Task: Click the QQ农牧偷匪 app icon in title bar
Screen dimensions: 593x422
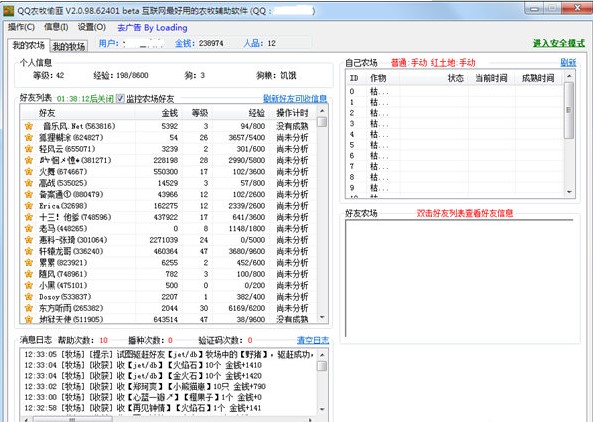Action: tap(8, 11)
